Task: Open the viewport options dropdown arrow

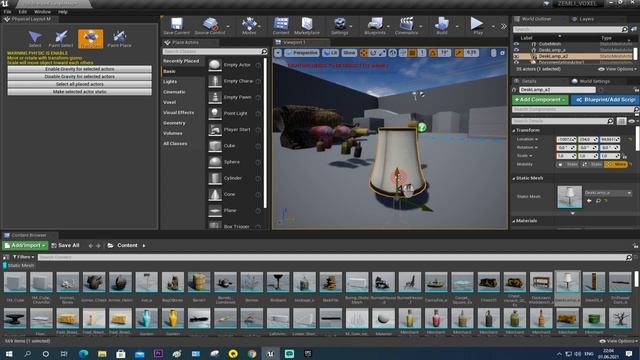Action: tap(278, 53)
